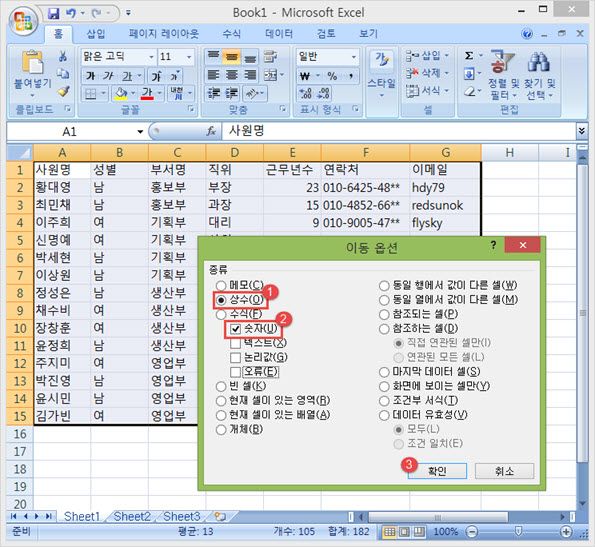Screen dimensions: 595x547
Task: Open font size dropdown
Action: 189,57
